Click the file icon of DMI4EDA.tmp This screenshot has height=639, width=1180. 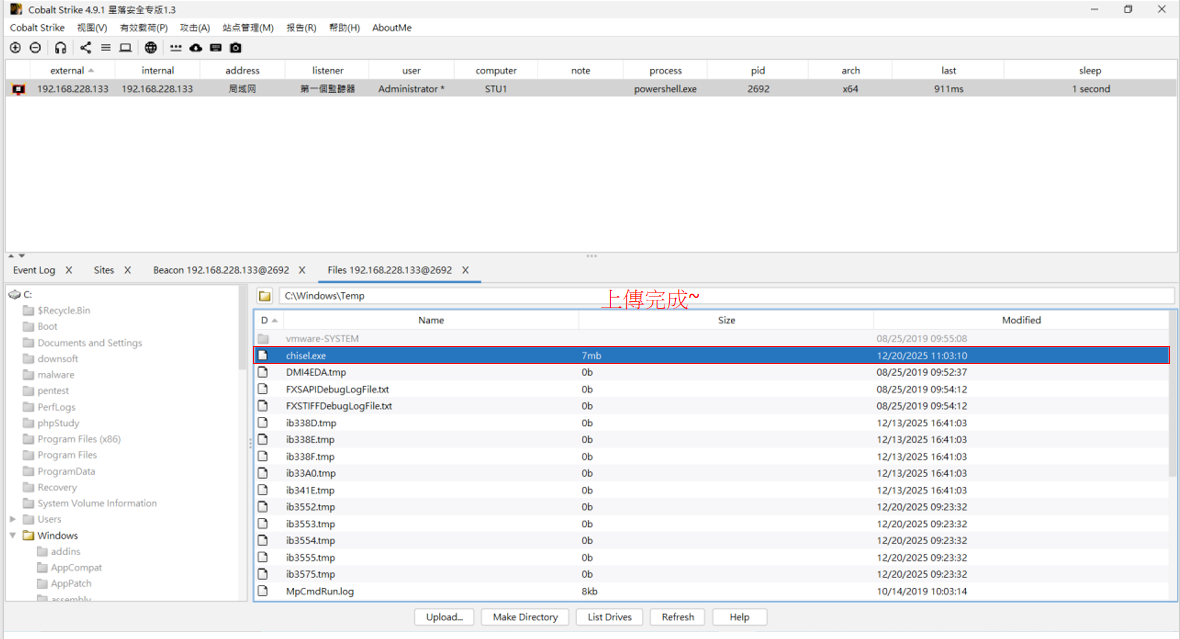[x=263, y=372]
